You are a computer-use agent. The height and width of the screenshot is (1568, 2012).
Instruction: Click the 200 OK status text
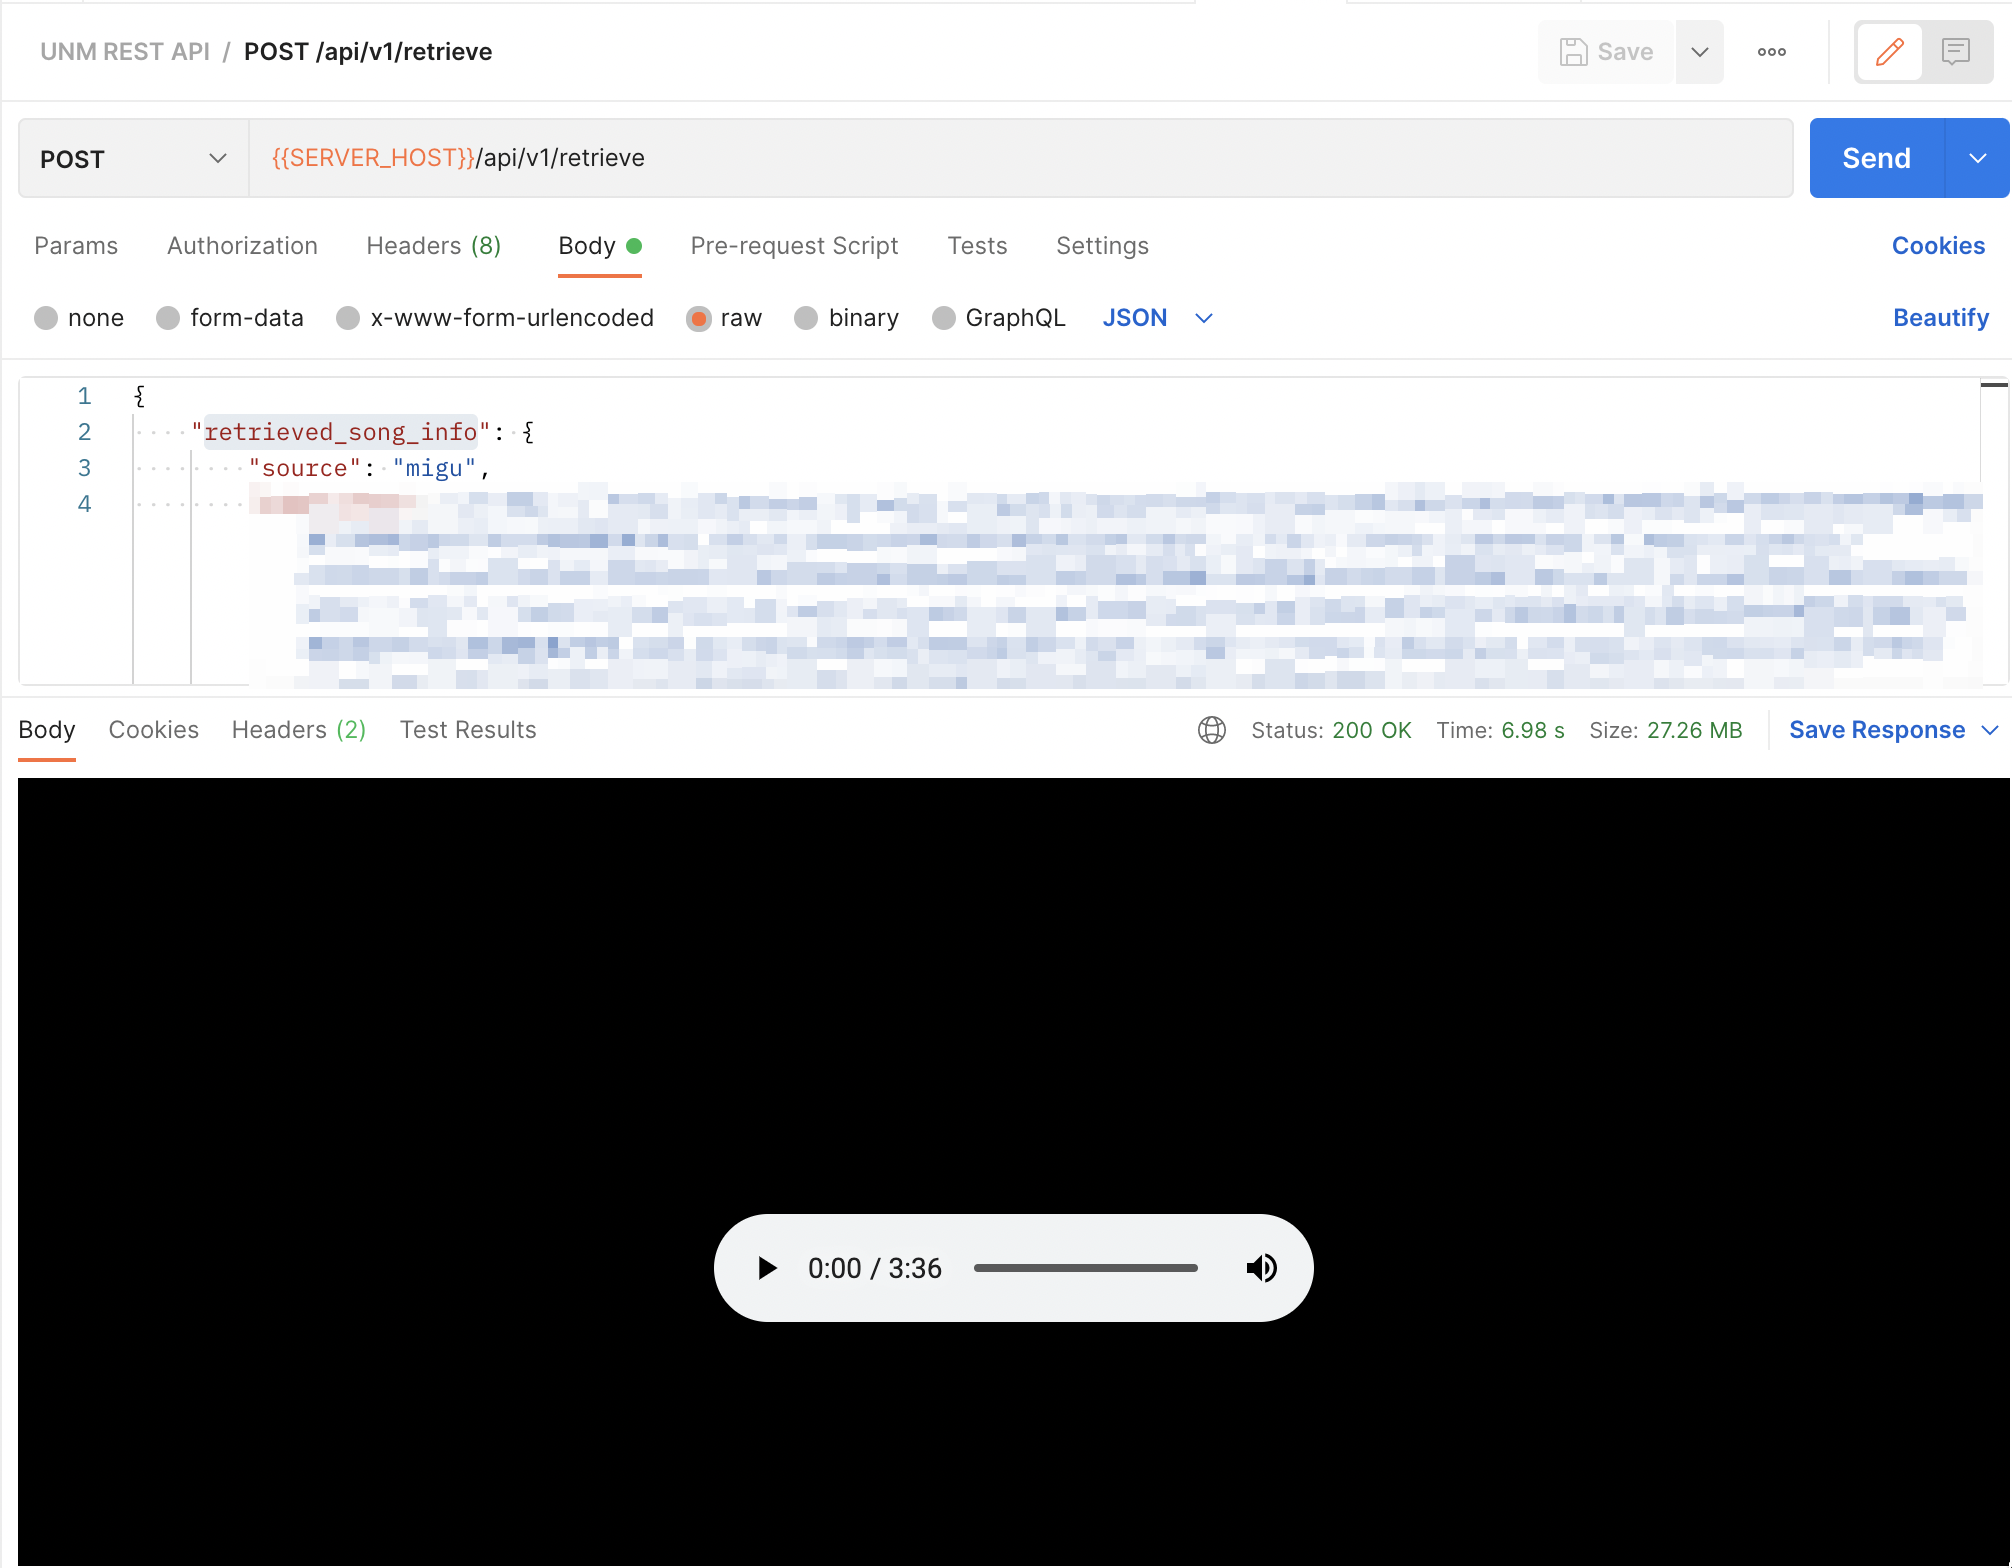pos(1371,730)
